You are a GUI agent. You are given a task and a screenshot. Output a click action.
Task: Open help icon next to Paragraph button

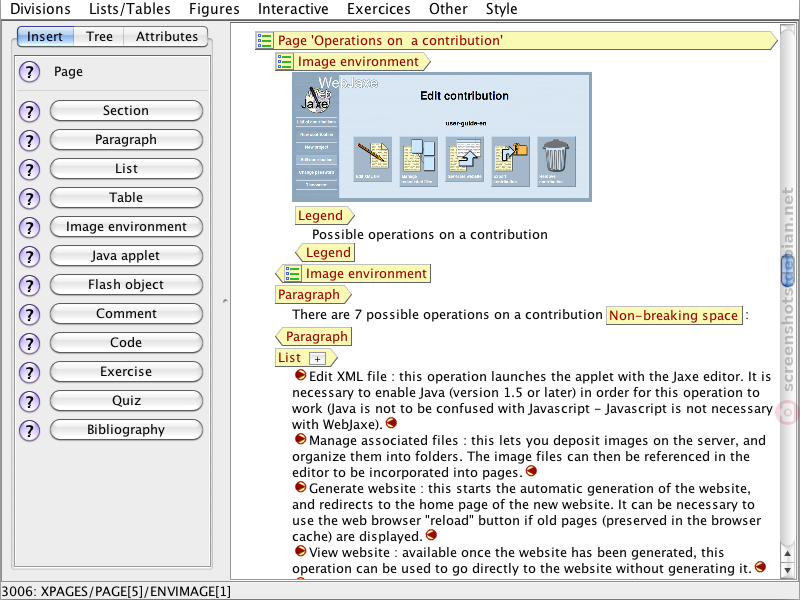pos(30,140)
